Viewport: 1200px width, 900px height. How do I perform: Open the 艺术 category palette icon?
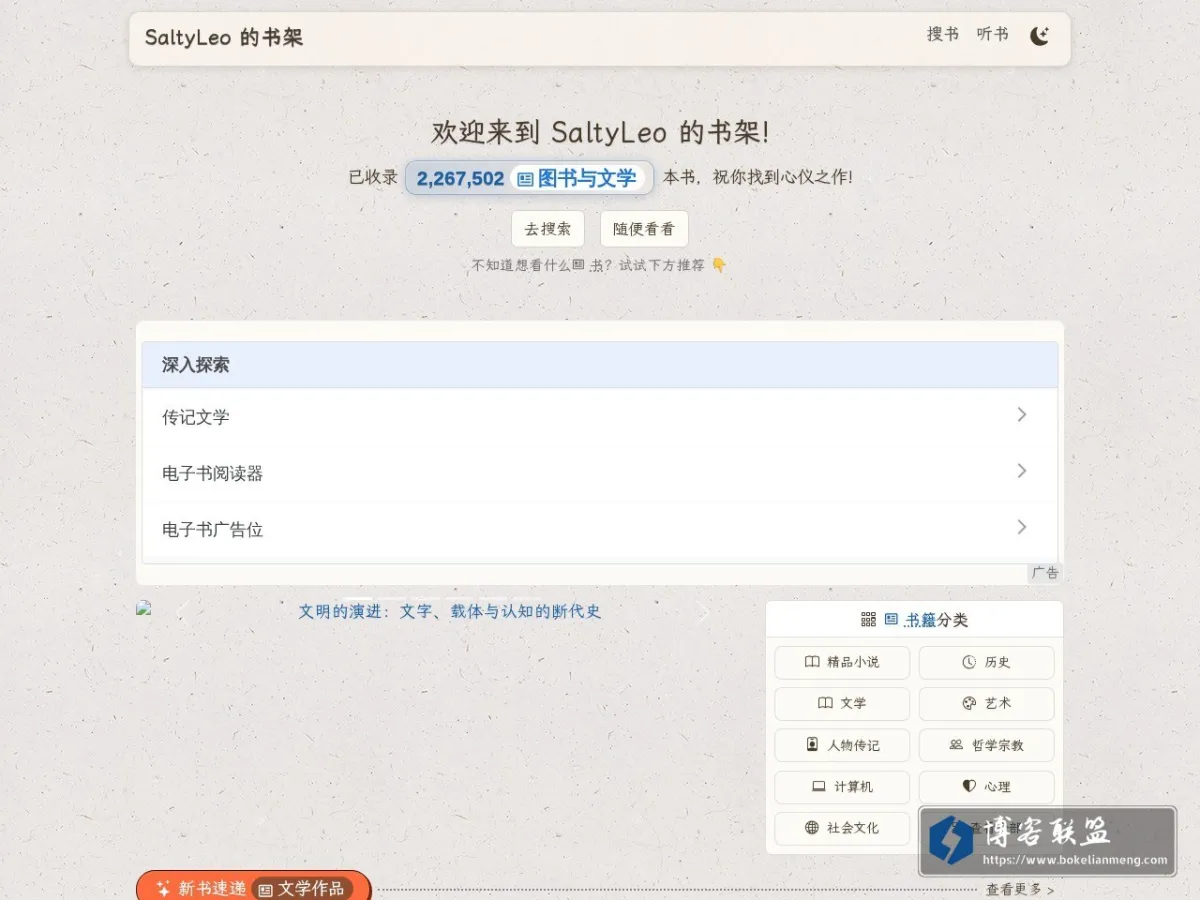969,703
